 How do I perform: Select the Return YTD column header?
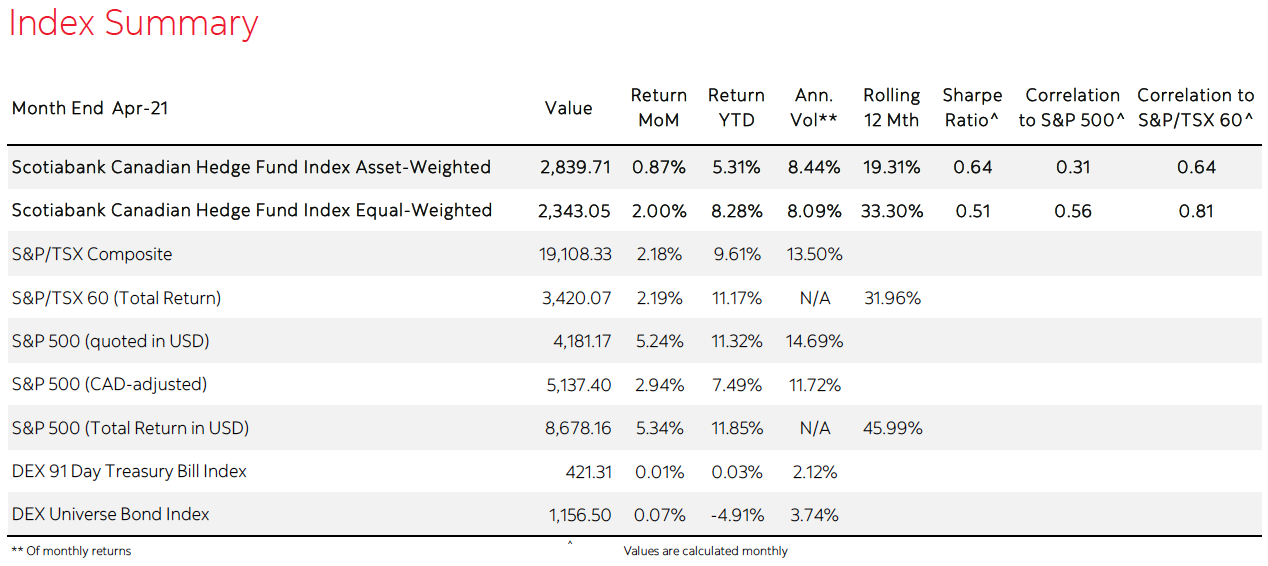click(x=736, y=107)
